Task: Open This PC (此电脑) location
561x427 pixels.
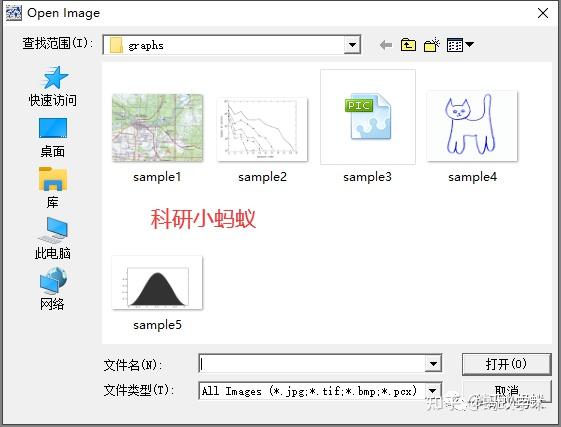Action: point(53,238)
